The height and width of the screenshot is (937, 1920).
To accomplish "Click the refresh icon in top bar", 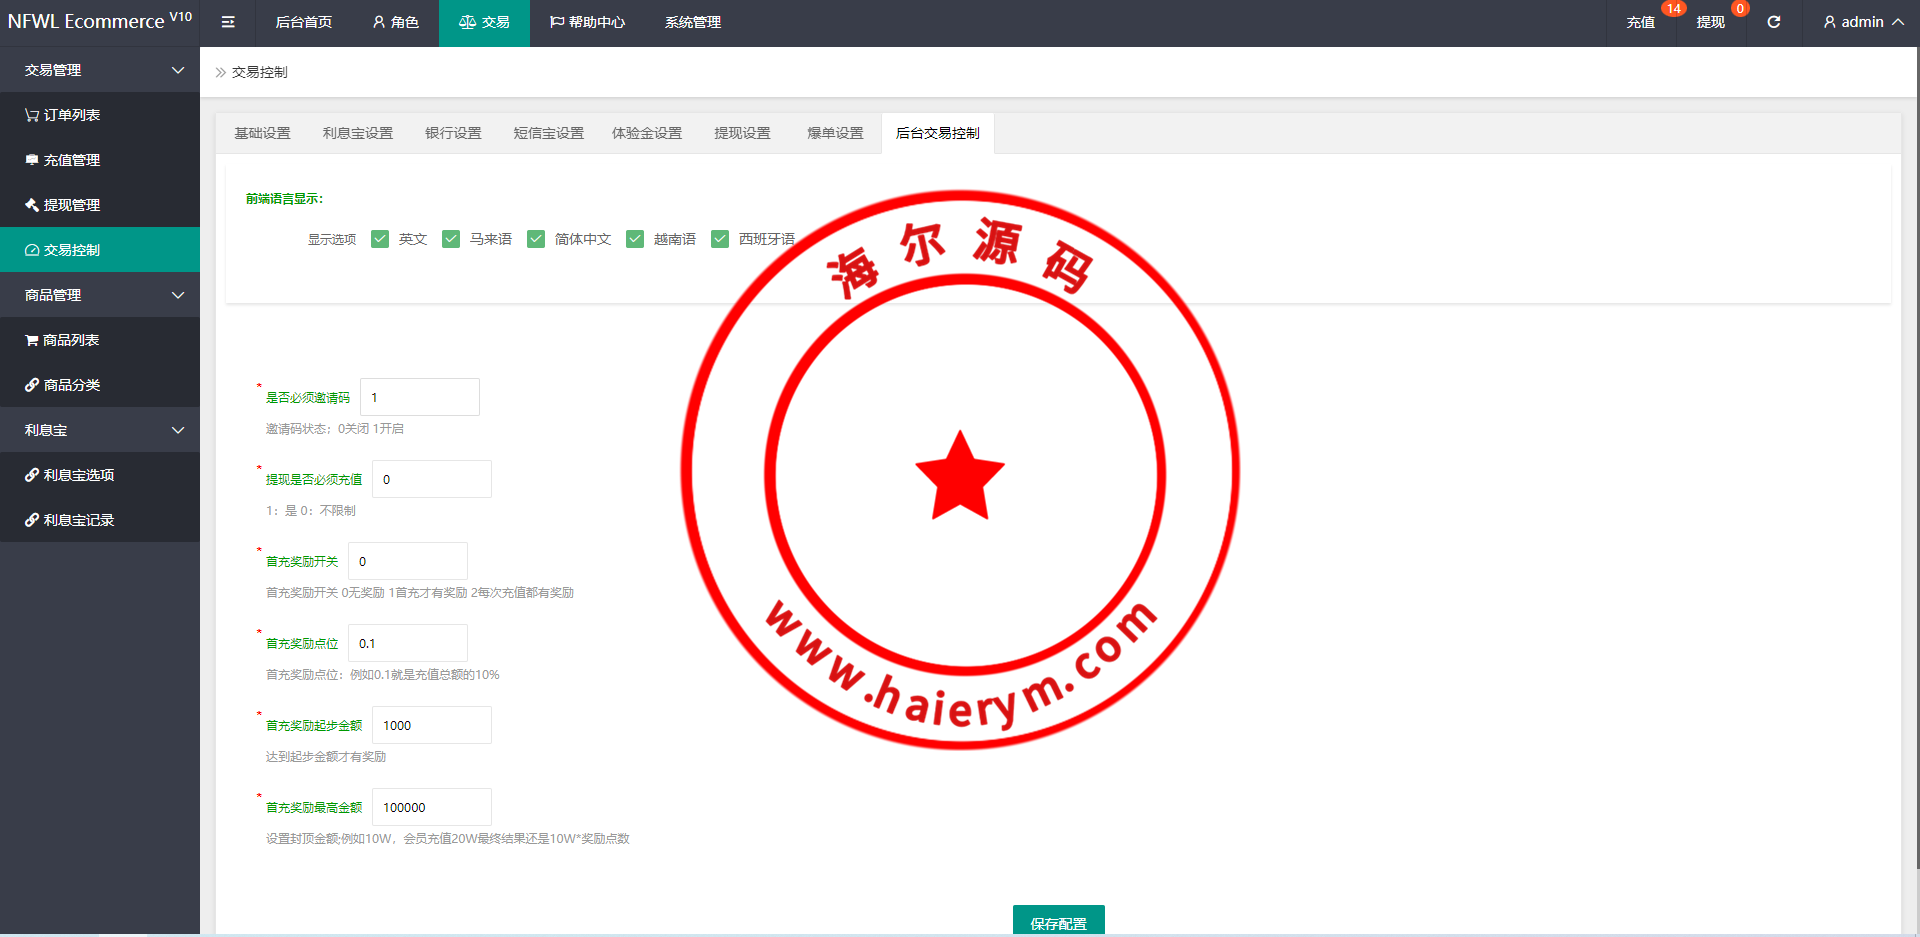I will click(1773, 22).
